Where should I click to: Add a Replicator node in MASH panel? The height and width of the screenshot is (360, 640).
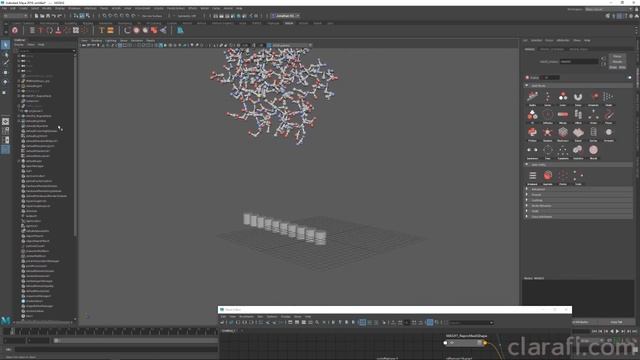[x=563, y=133]
